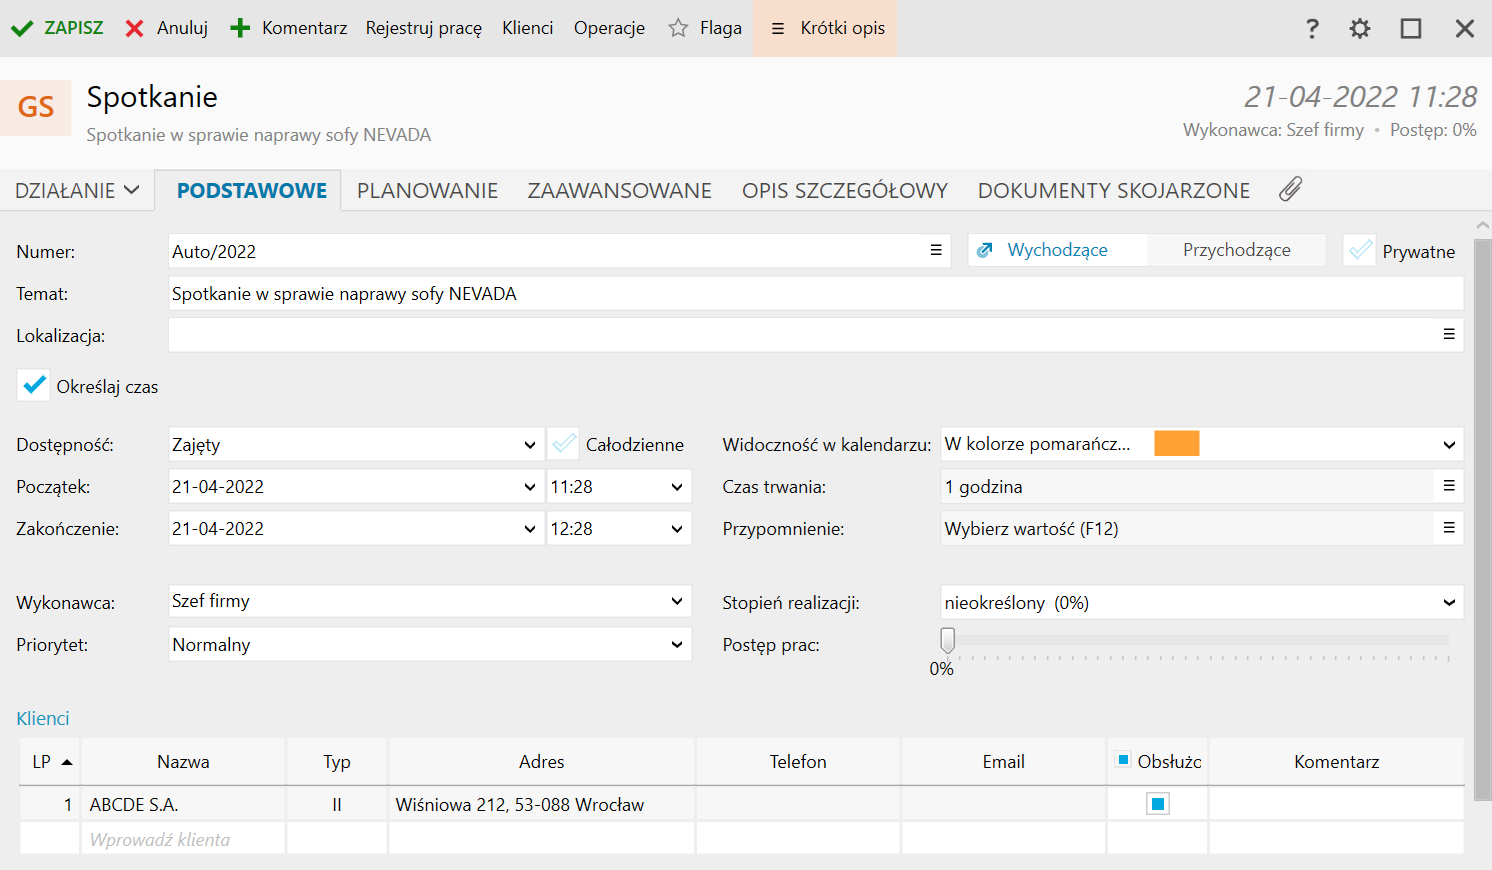Open the Czas trwania list menu icon
Viewport: 1492px width, 870px height.
[1449, 486]
